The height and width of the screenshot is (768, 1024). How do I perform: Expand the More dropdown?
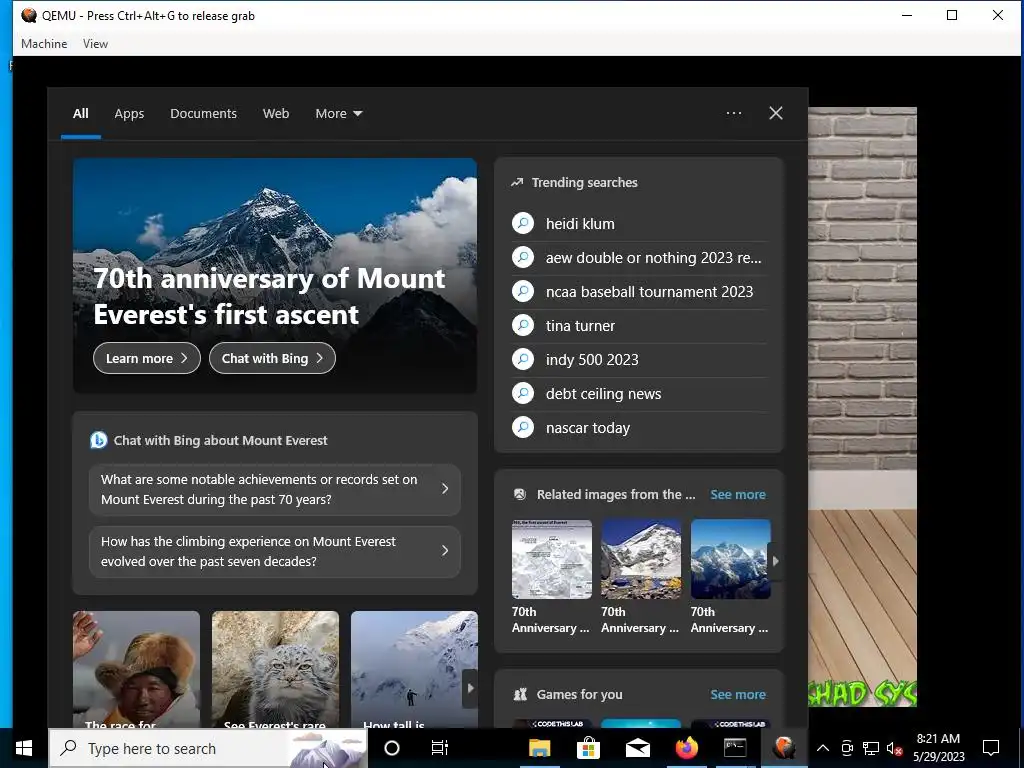click(x=338, y=114)
